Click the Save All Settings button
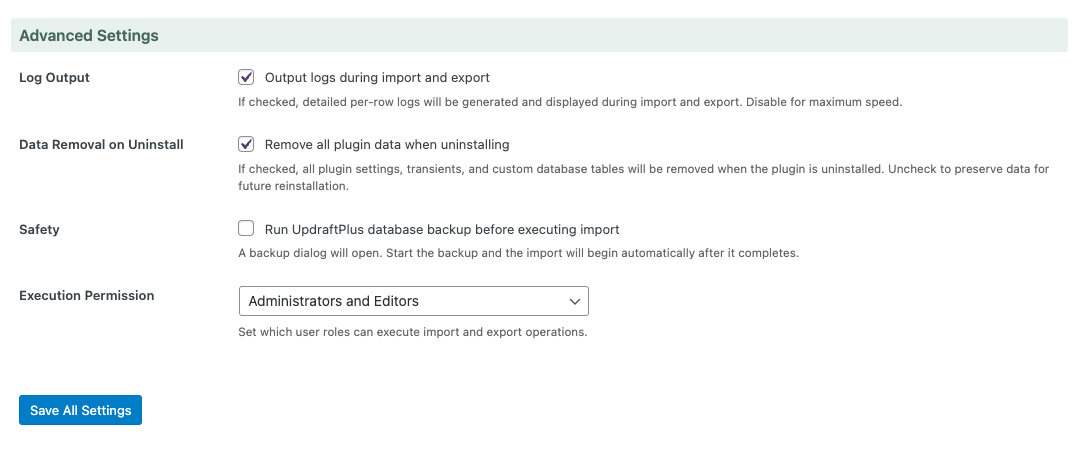 pyautogui.click(x=80, y=410)
